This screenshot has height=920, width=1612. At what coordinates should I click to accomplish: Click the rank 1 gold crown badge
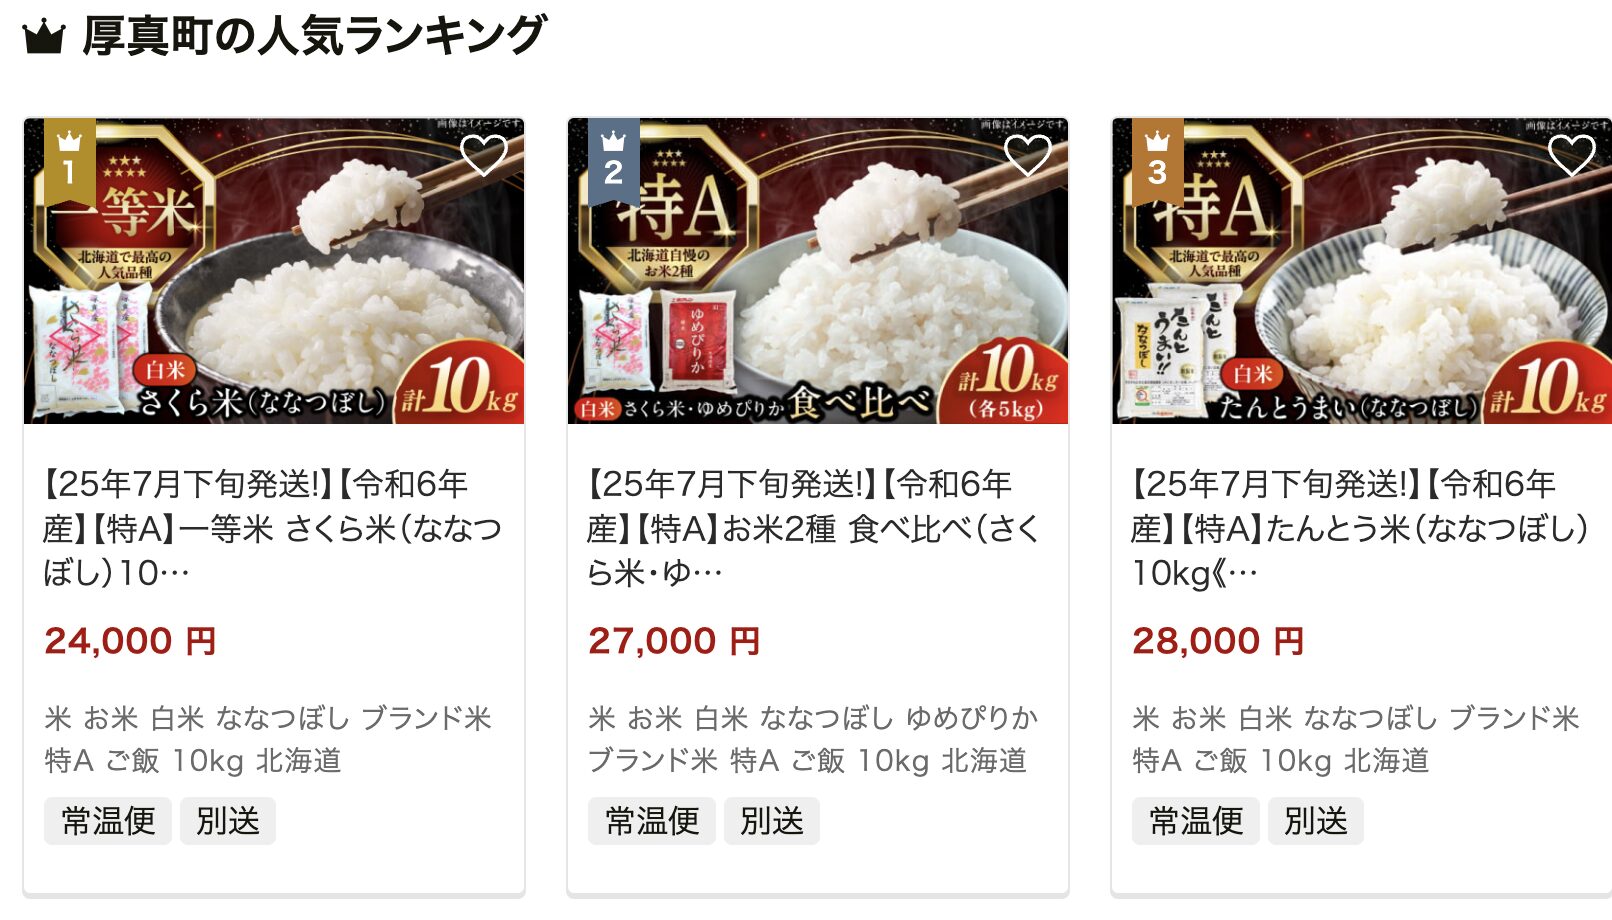point(70,160)
